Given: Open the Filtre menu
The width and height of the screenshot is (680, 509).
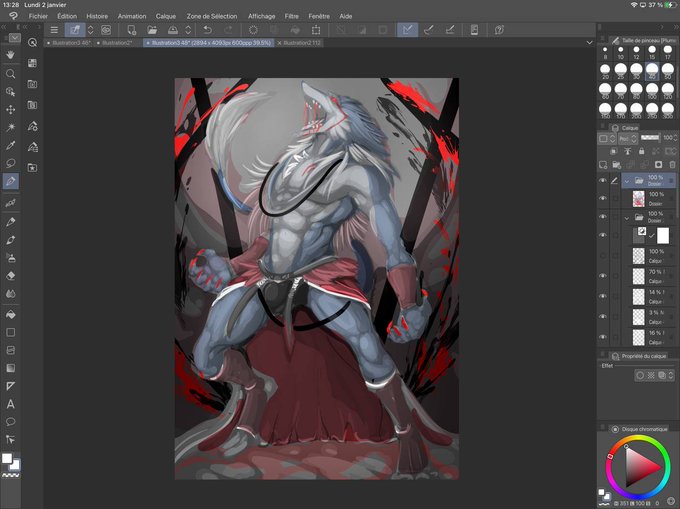Looking at the screenshot, I should [291, 16].
